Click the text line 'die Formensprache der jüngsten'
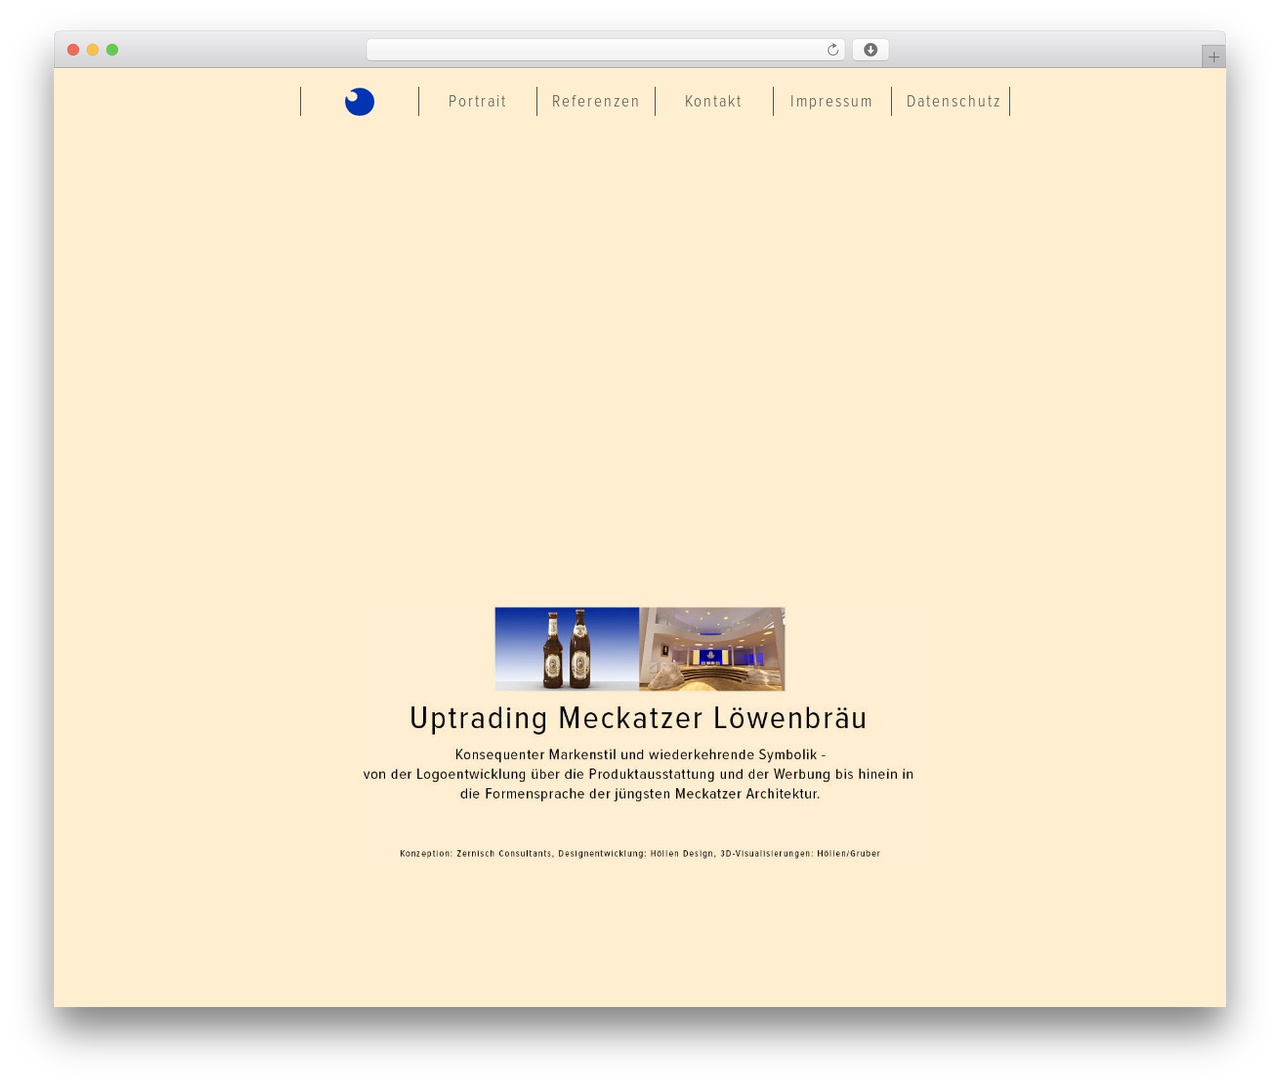 [x=640, y=794]
